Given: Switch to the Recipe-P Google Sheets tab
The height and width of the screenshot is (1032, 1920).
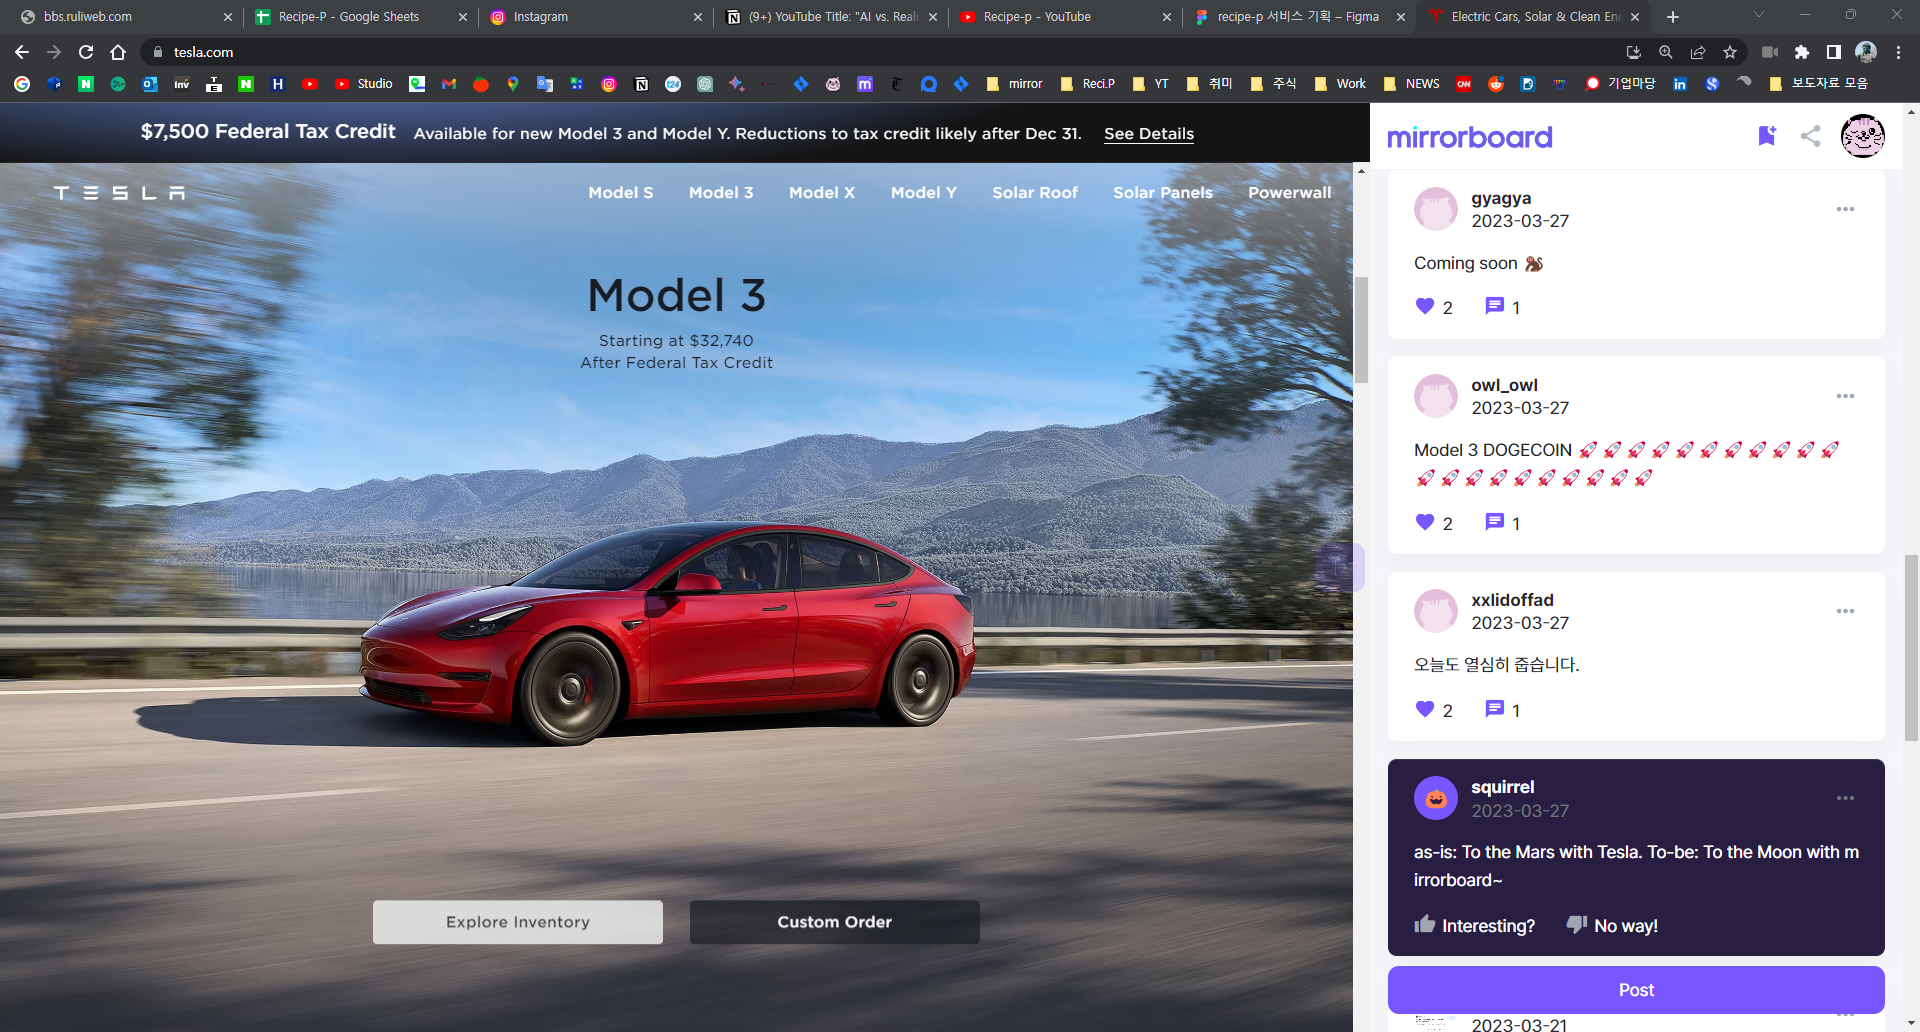Looking at the screenshot, I should click(x=359, y=17).
